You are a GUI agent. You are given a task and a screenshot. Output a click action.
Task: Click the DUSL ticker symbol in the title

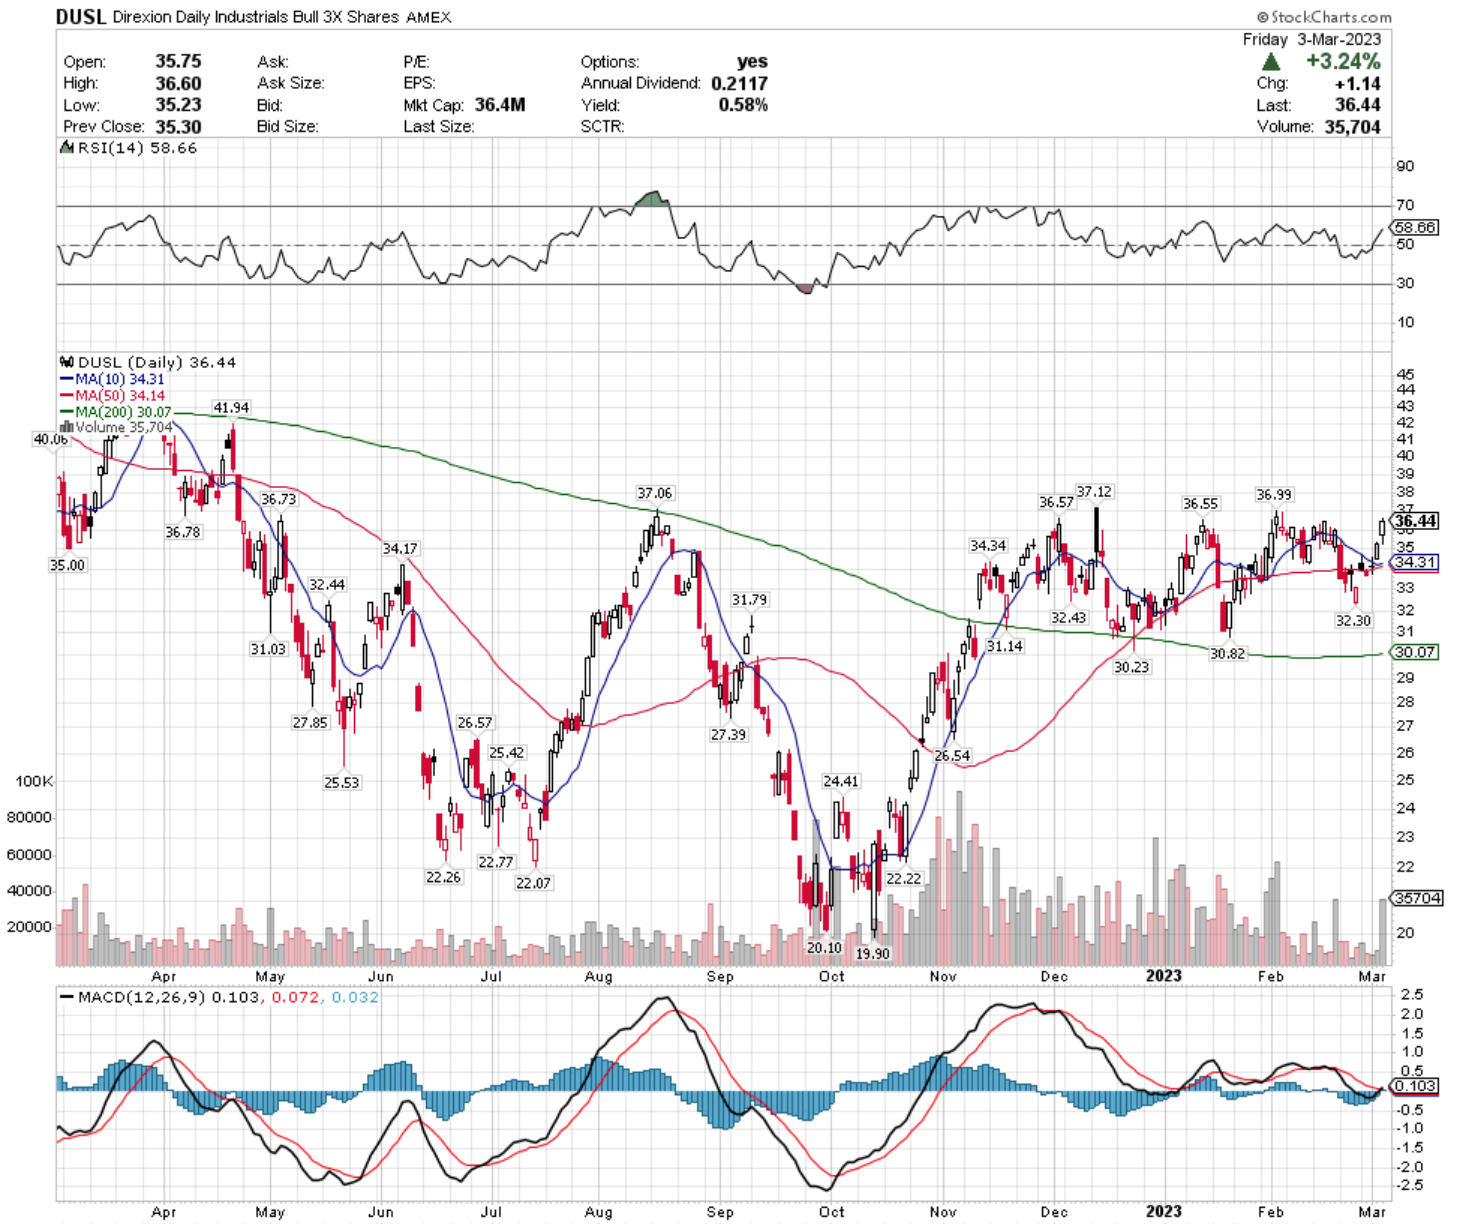click(81, 17)
